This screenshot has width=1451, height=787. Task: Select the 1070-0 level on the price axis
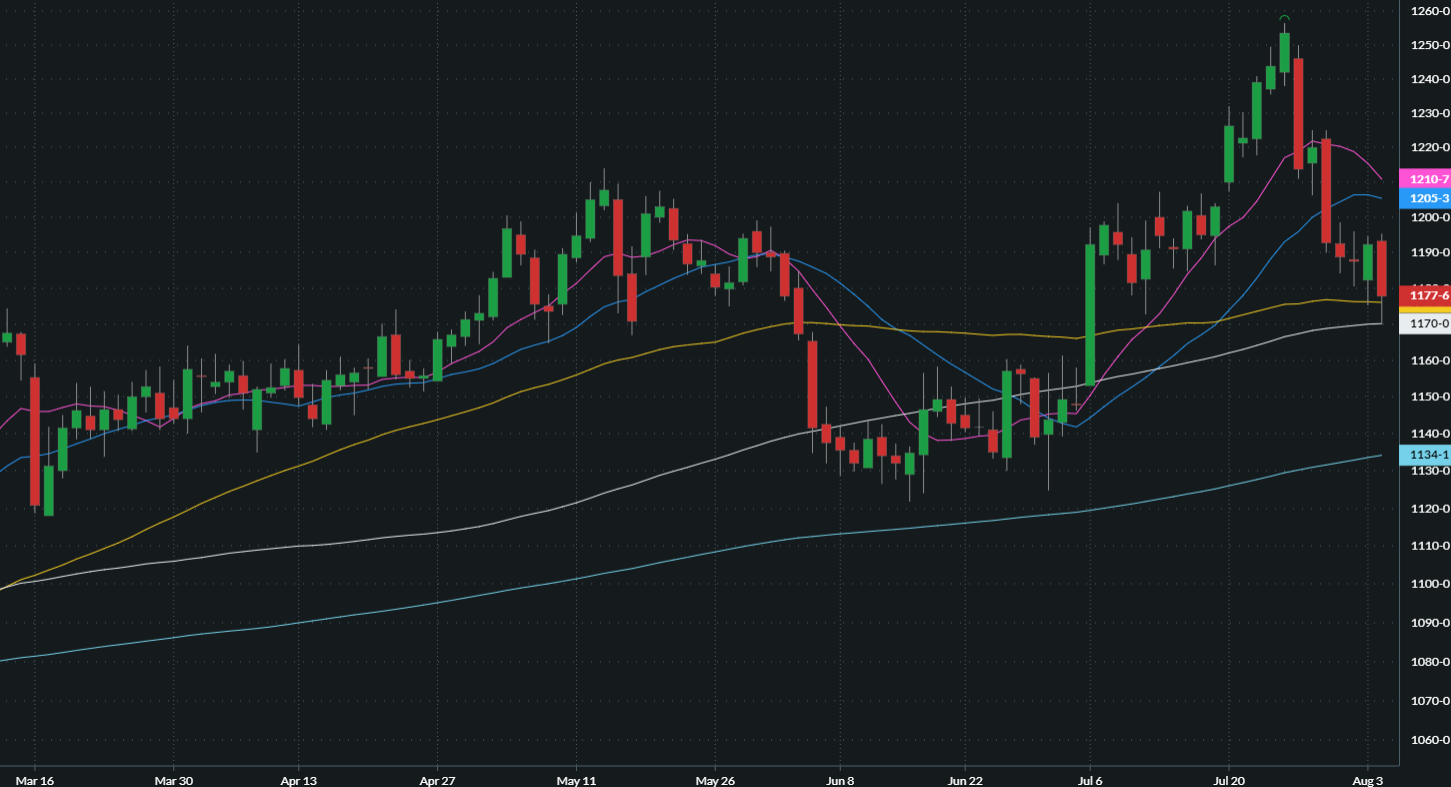(x=1430, y=701)
